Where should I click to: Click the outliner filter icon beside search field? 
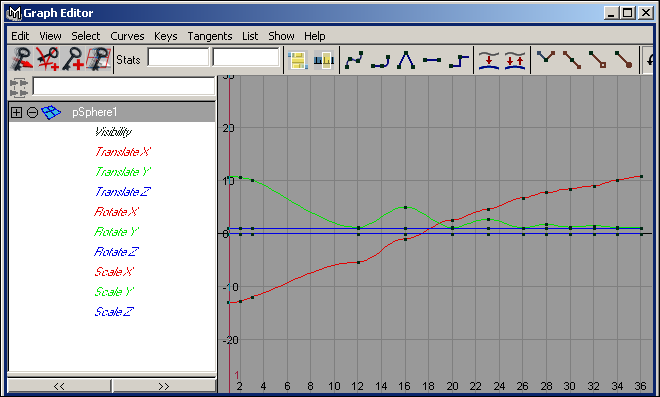coord(19,87)
